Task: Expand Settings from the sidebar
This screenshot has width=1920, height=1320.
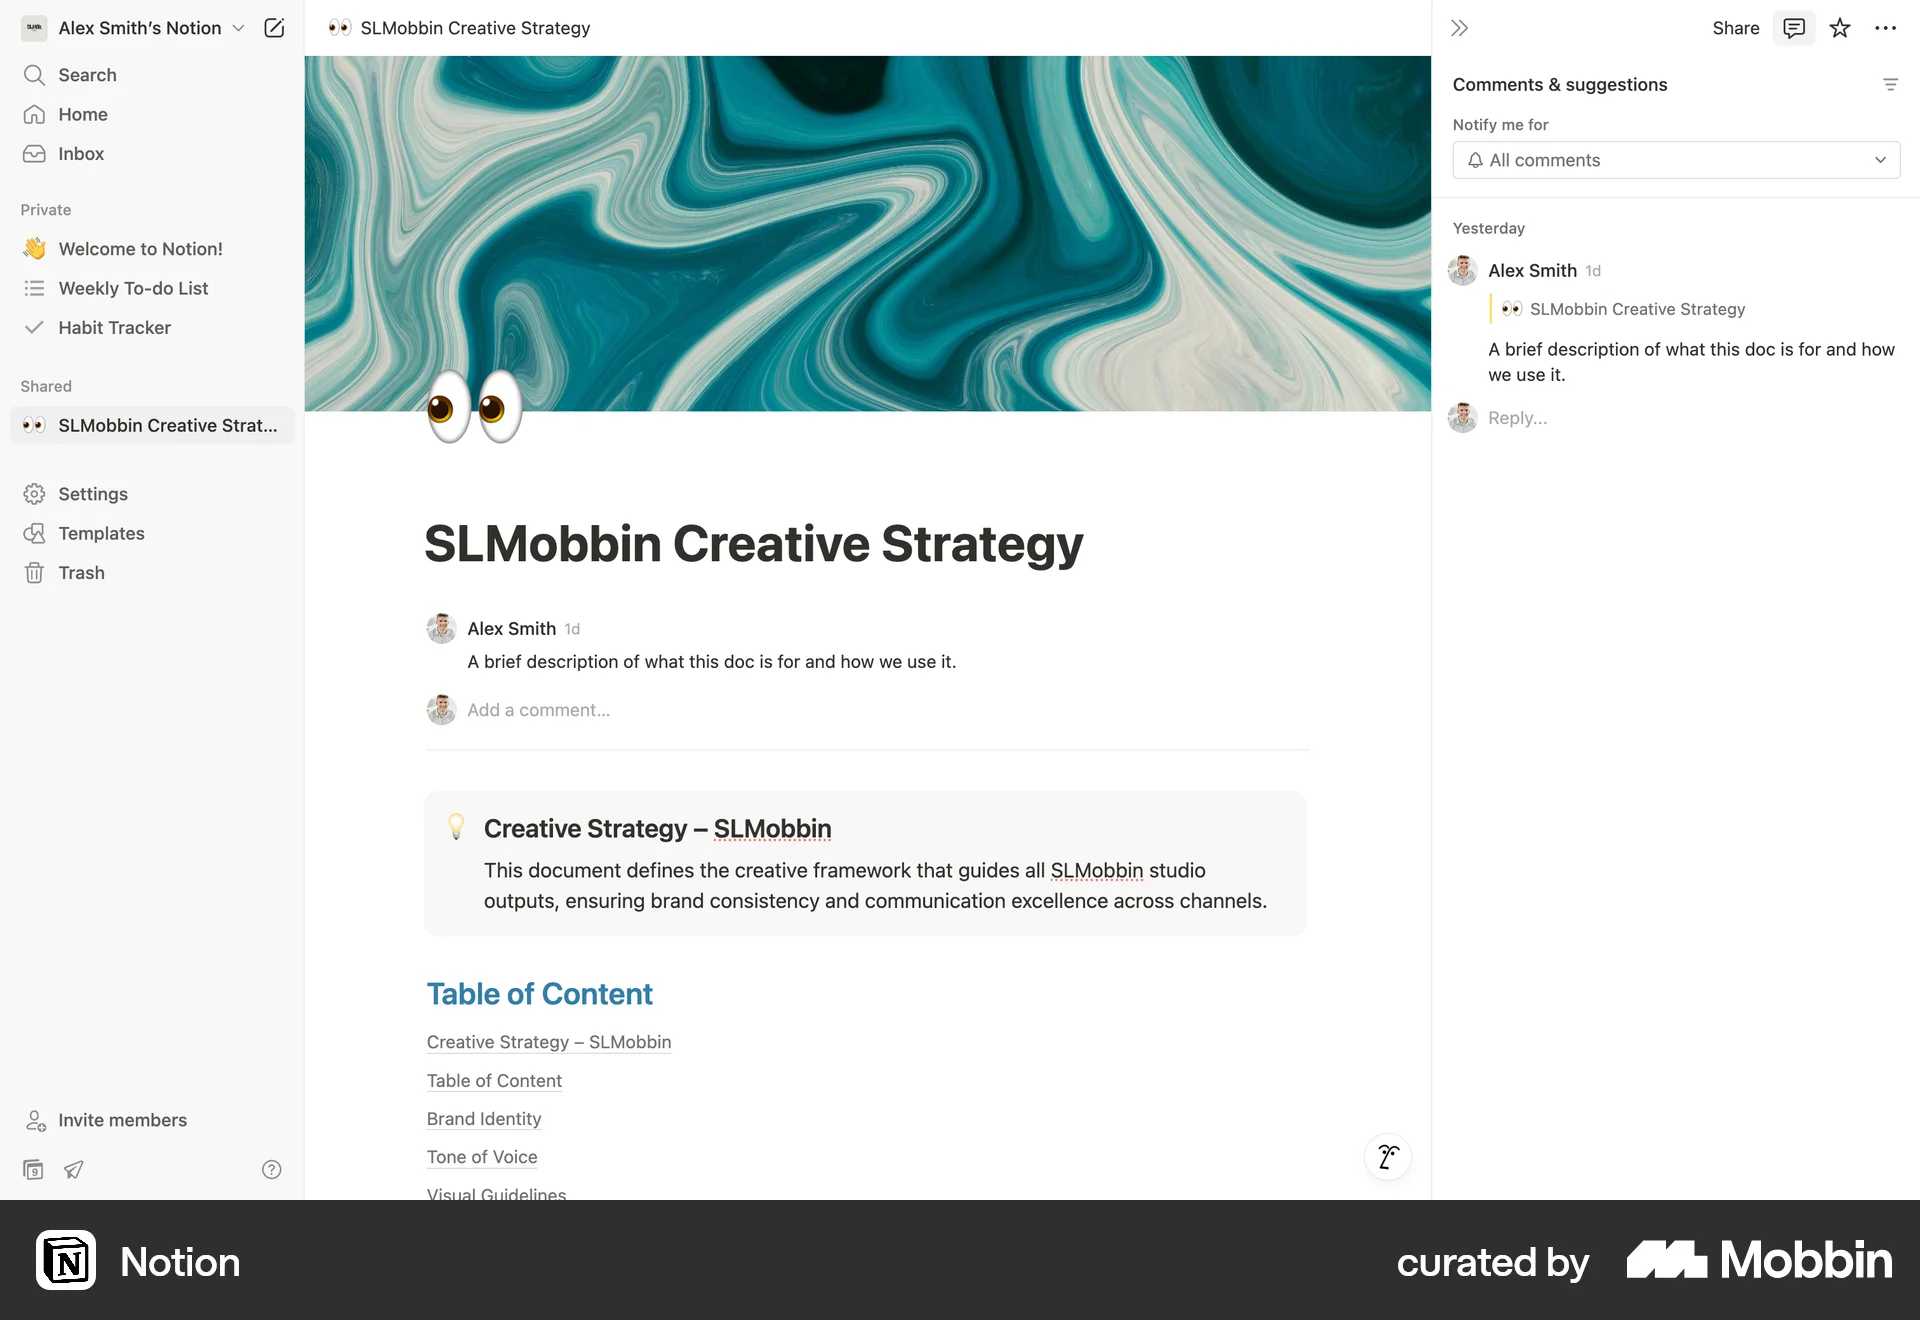Action: click(92, 493)
